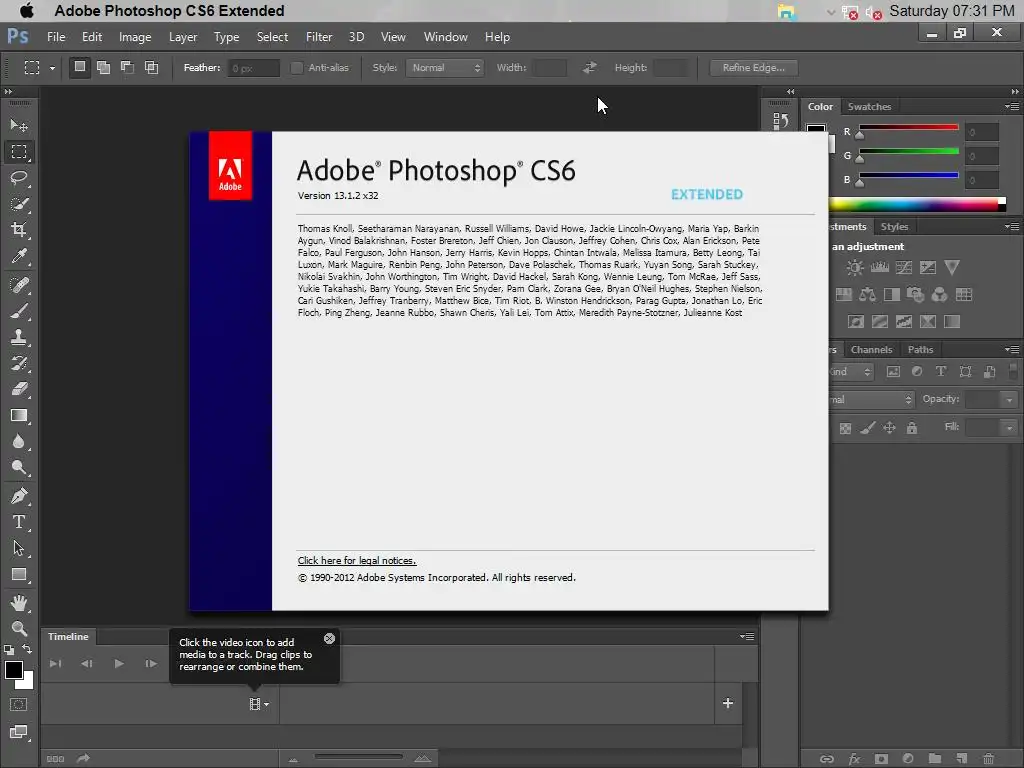Click the Delete layer trash icon

pyautogui.click(x=989, y=758)
